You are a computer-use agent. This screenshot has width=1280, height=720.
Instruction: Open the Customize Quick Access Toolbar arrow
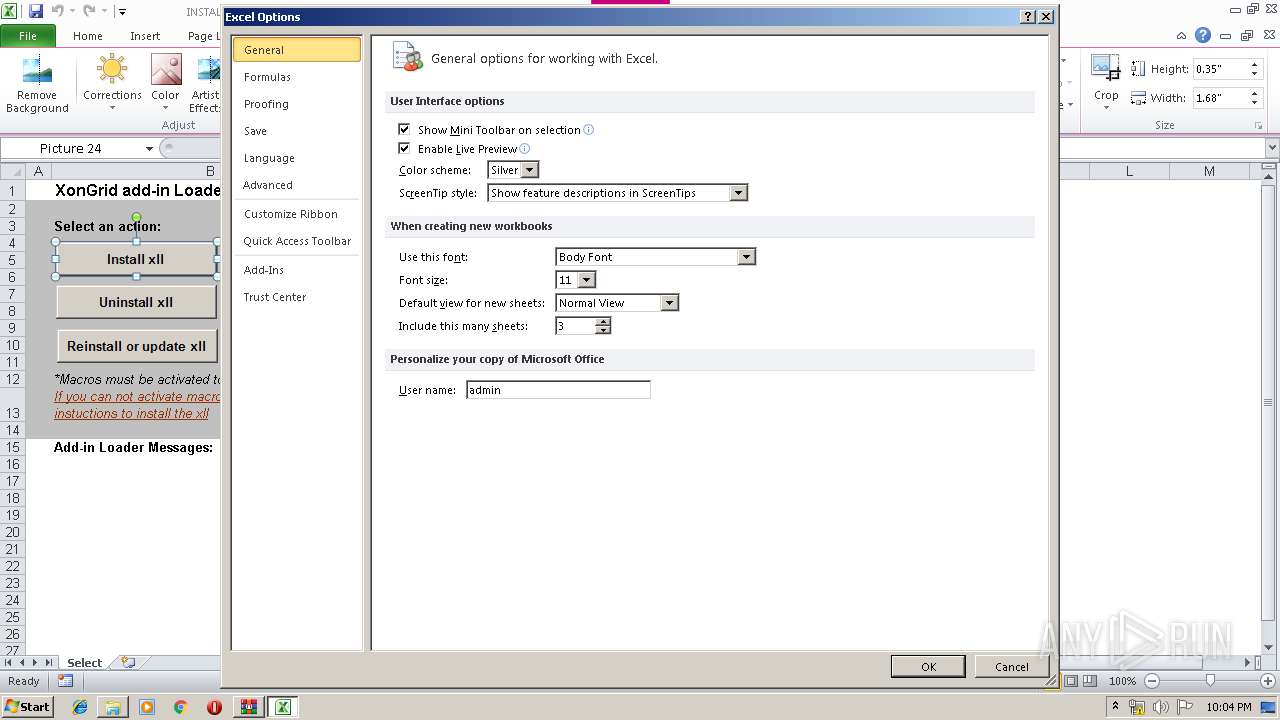[122, 12]
